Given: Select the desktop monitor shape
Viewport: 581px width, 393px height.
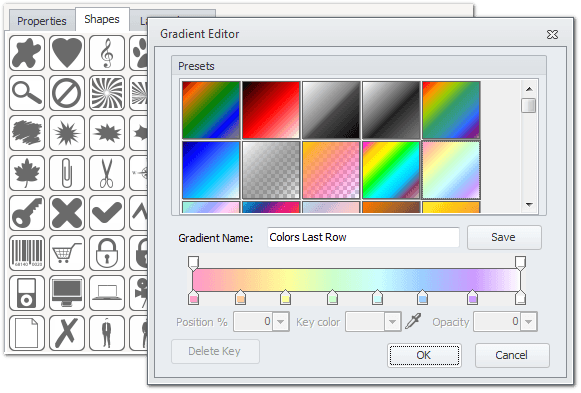Looking at the screenshot, I should tap(67, 293).
